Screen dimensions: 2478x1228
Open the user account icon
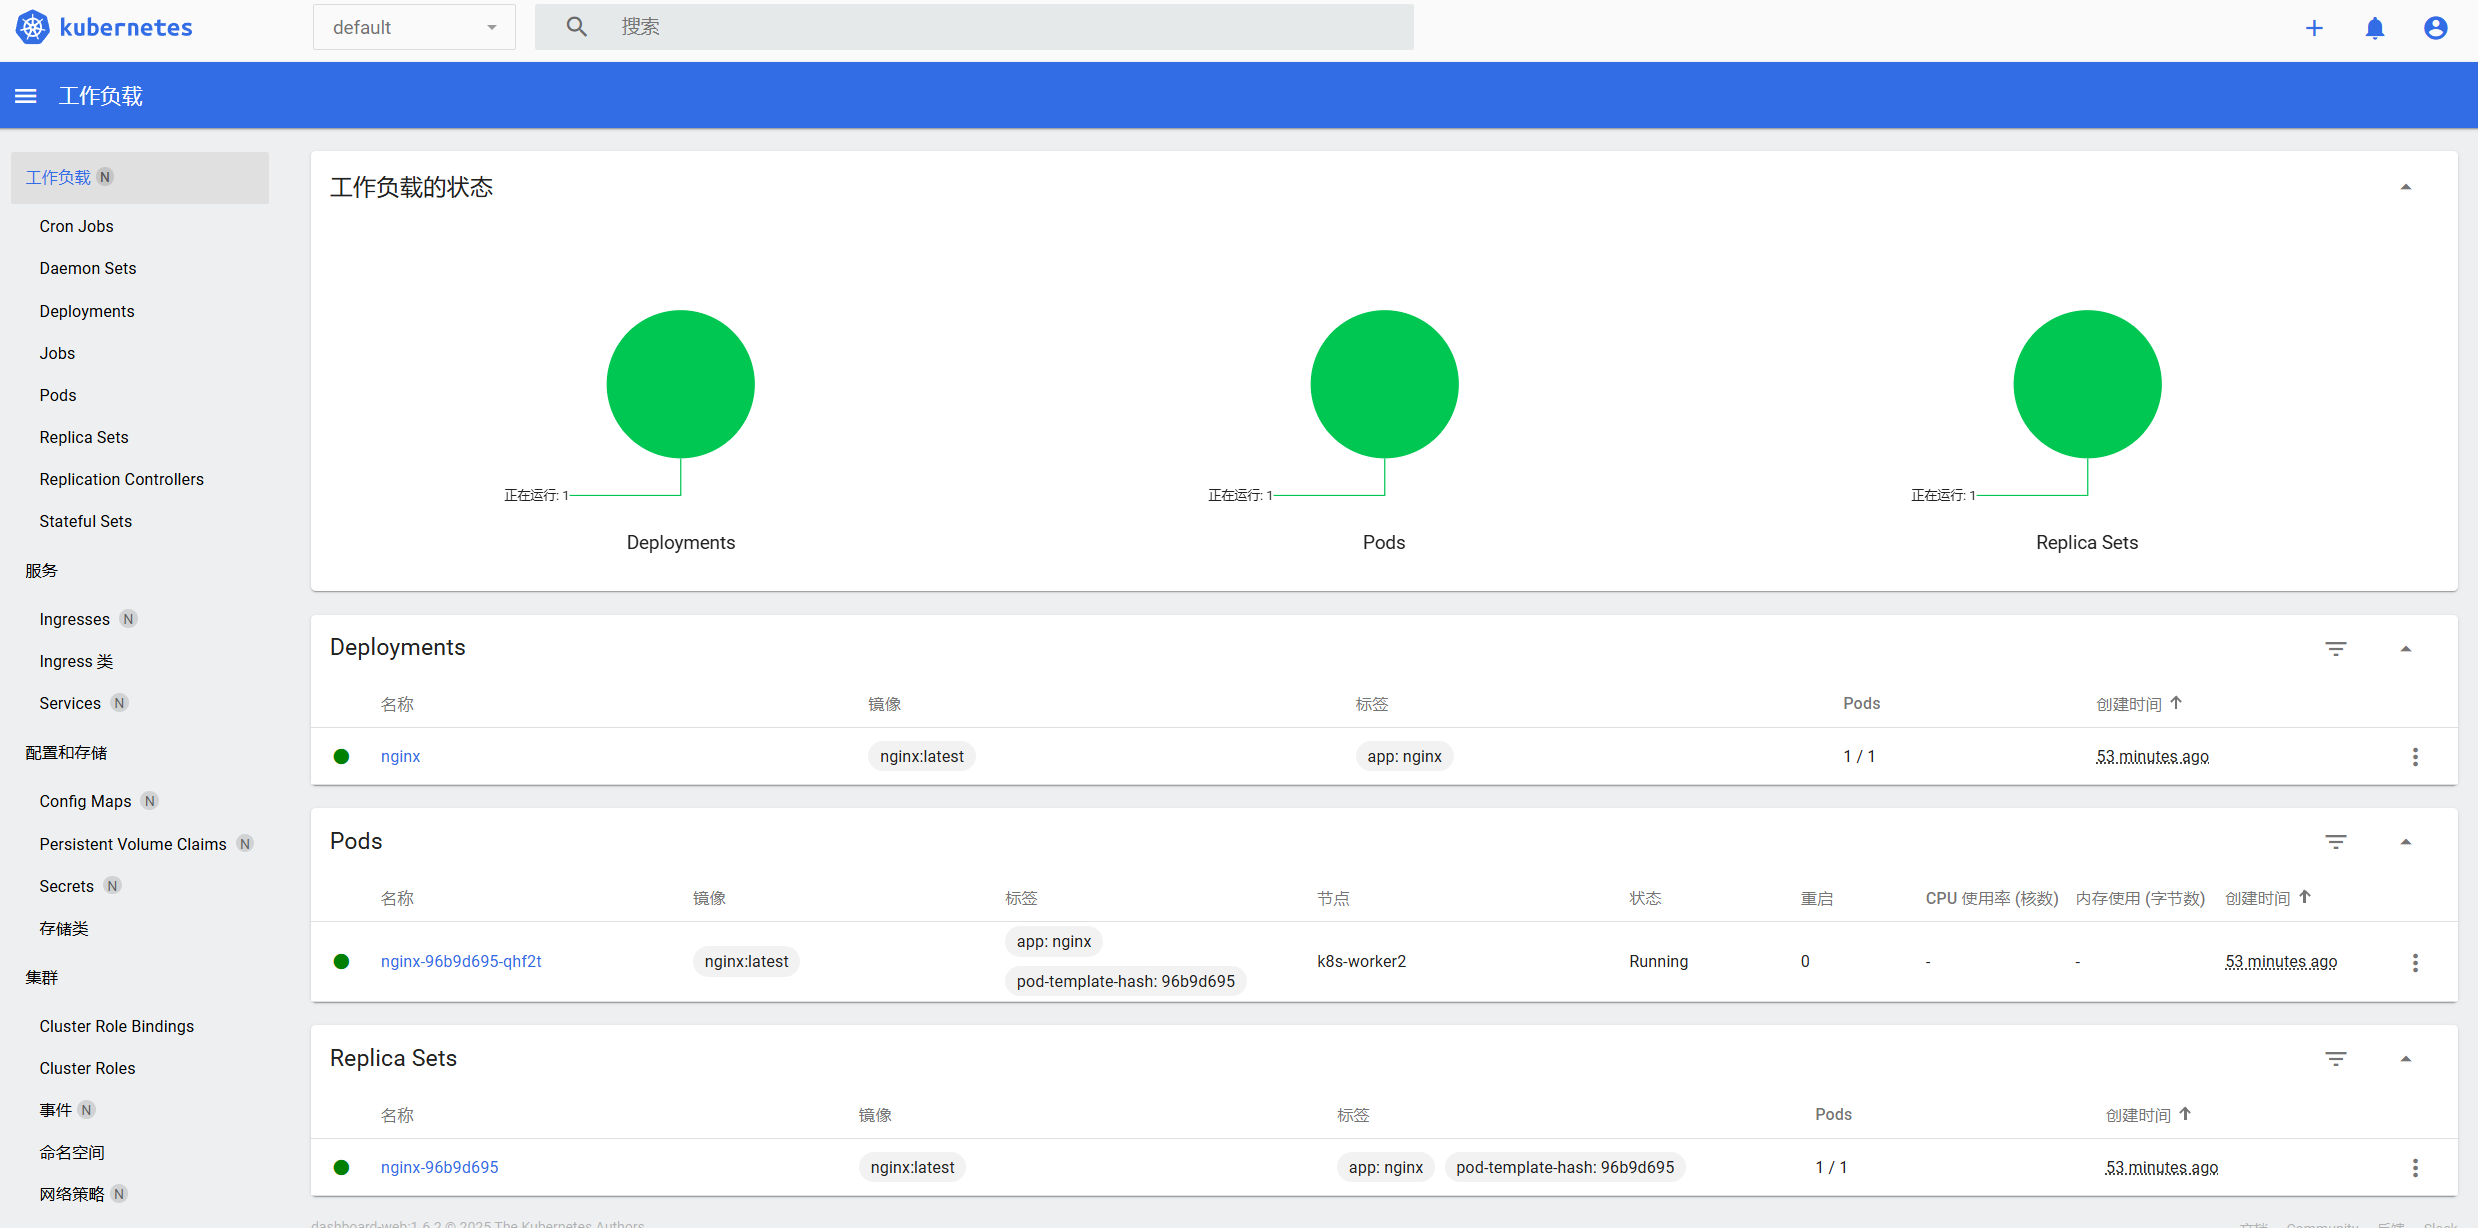click(2435, 28)
